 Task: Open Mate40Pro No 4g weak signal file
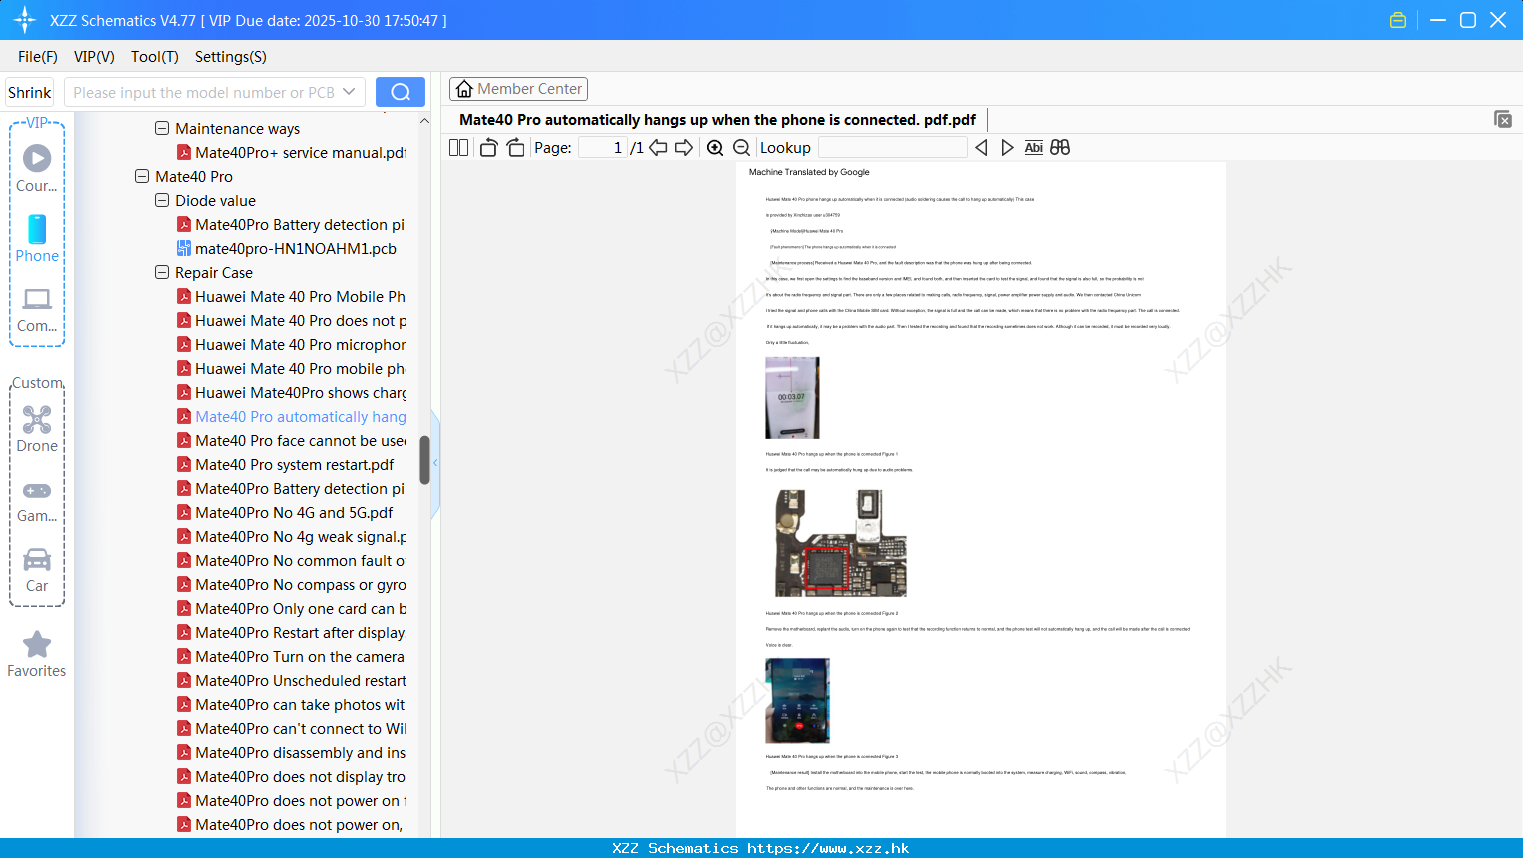pos(291,536)
